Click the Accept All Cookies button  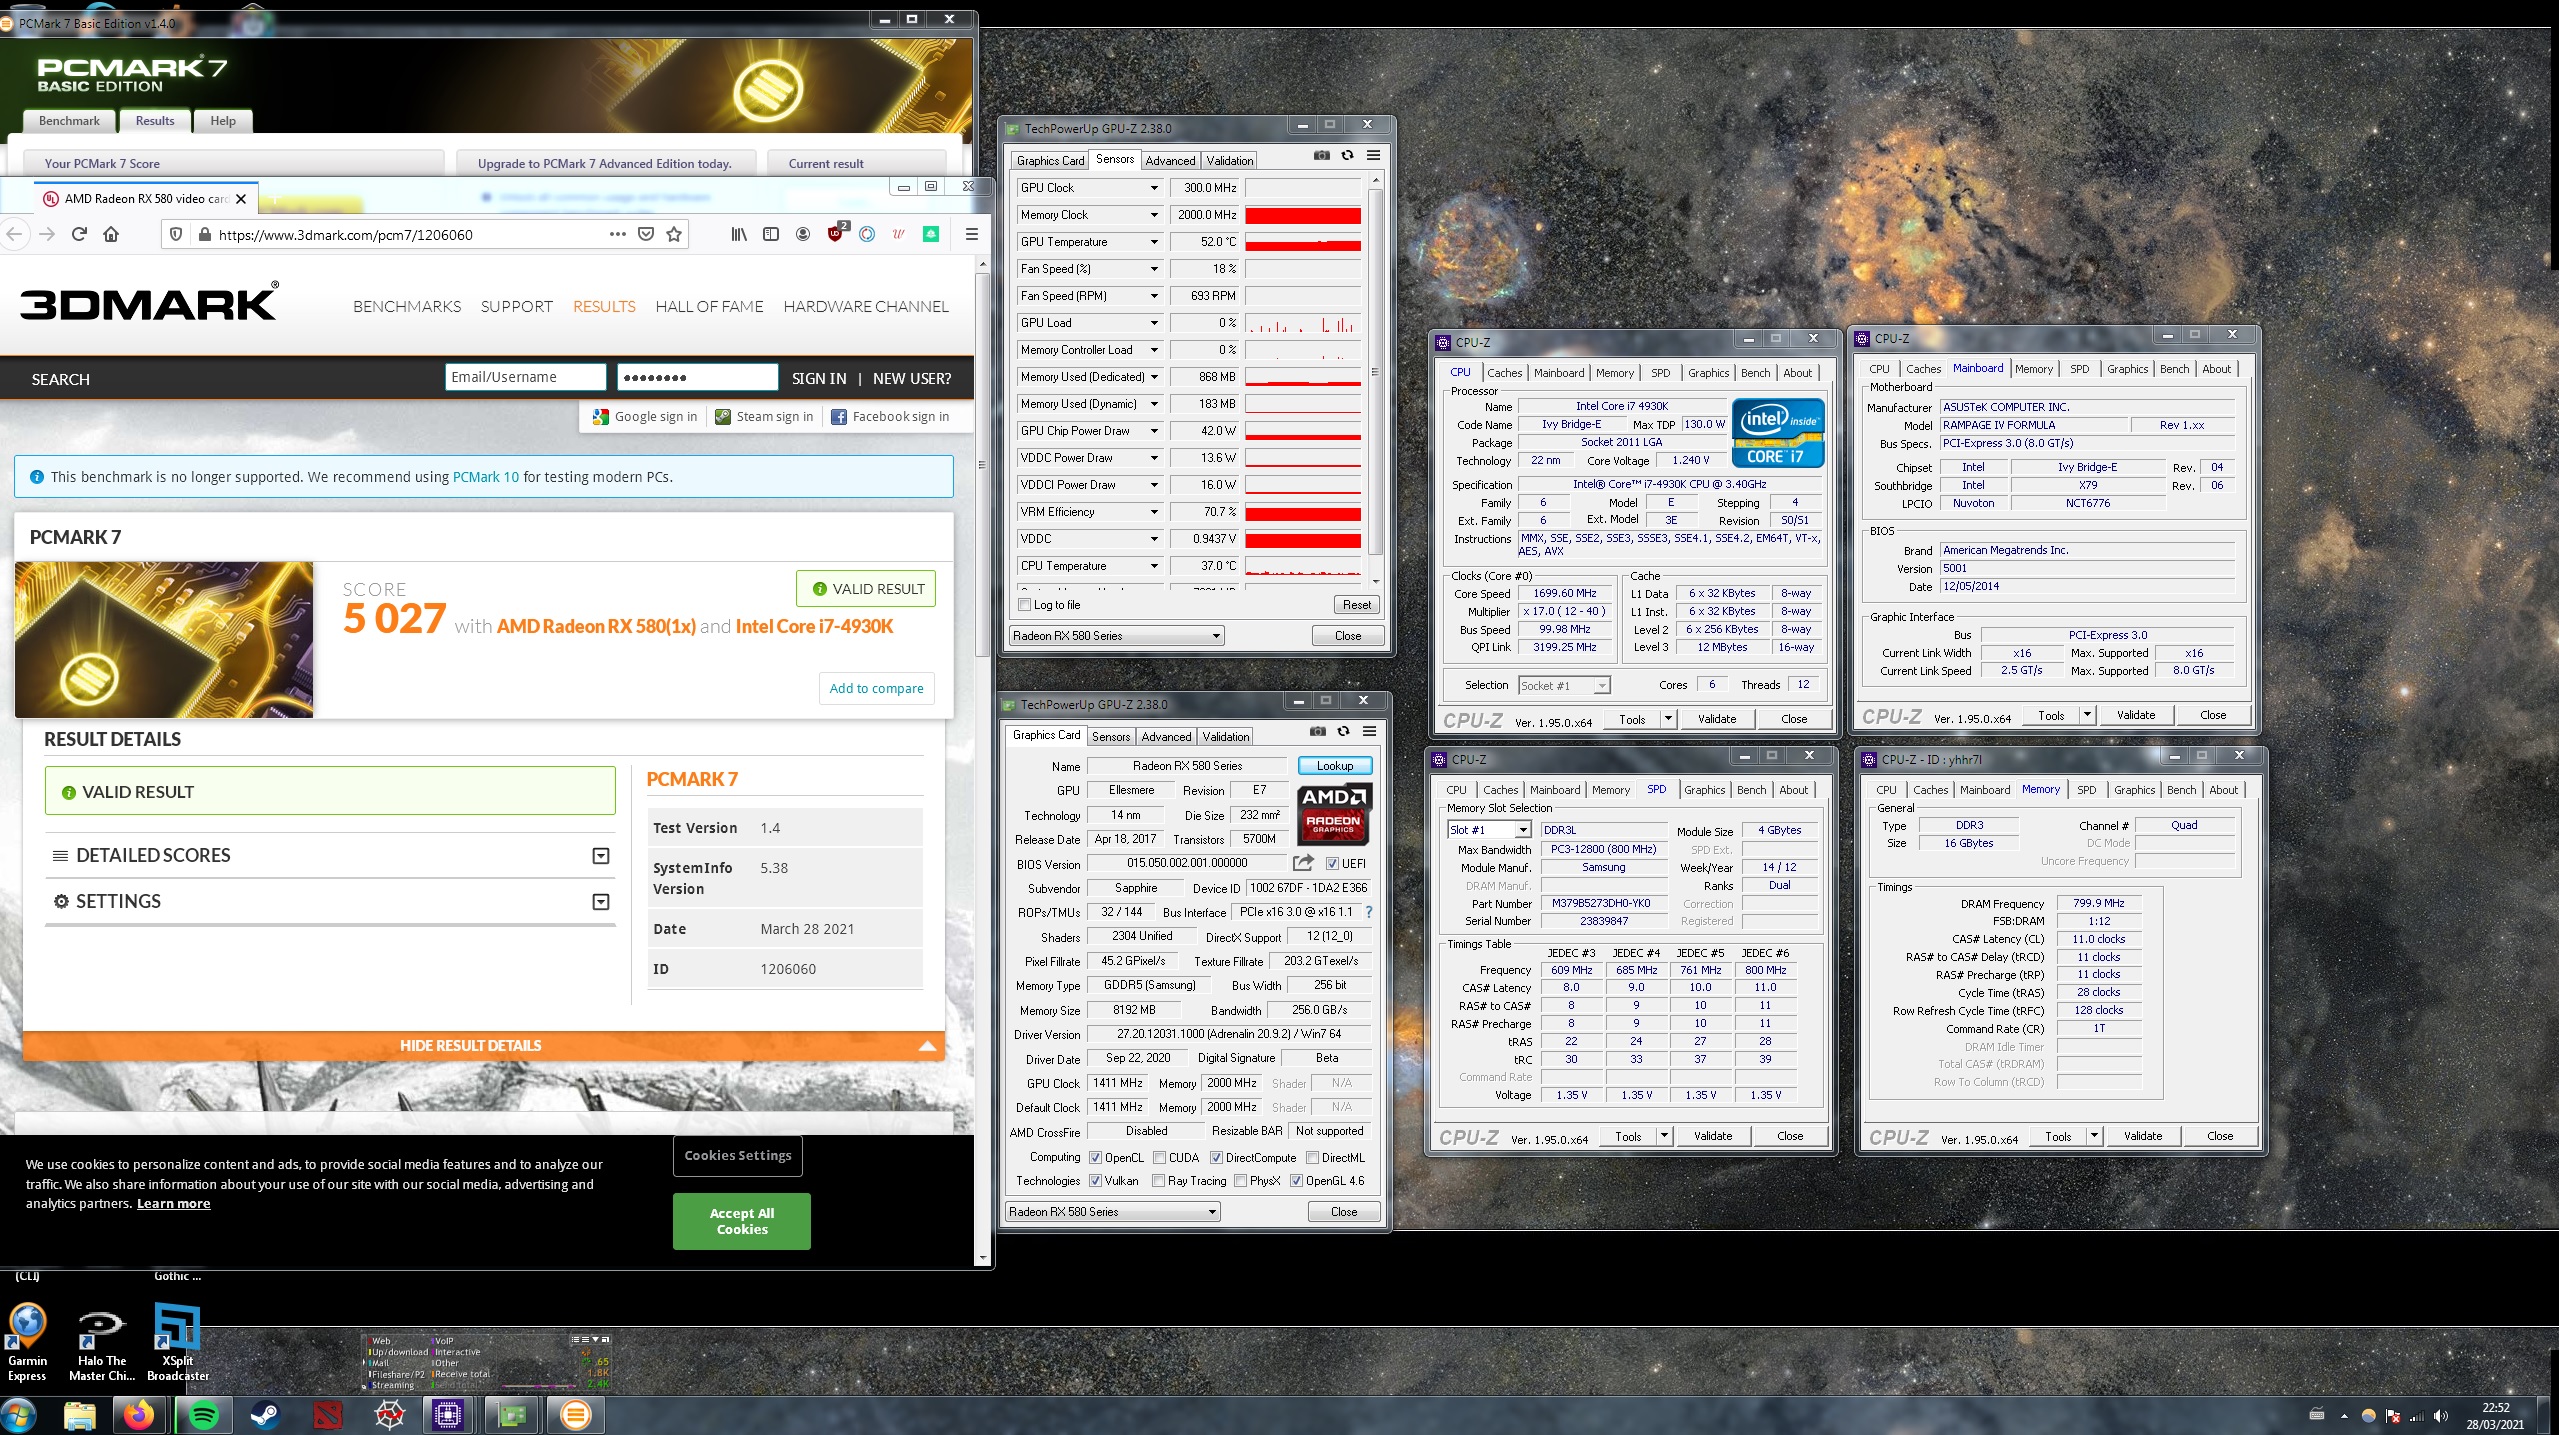(x=742, y=1221)
